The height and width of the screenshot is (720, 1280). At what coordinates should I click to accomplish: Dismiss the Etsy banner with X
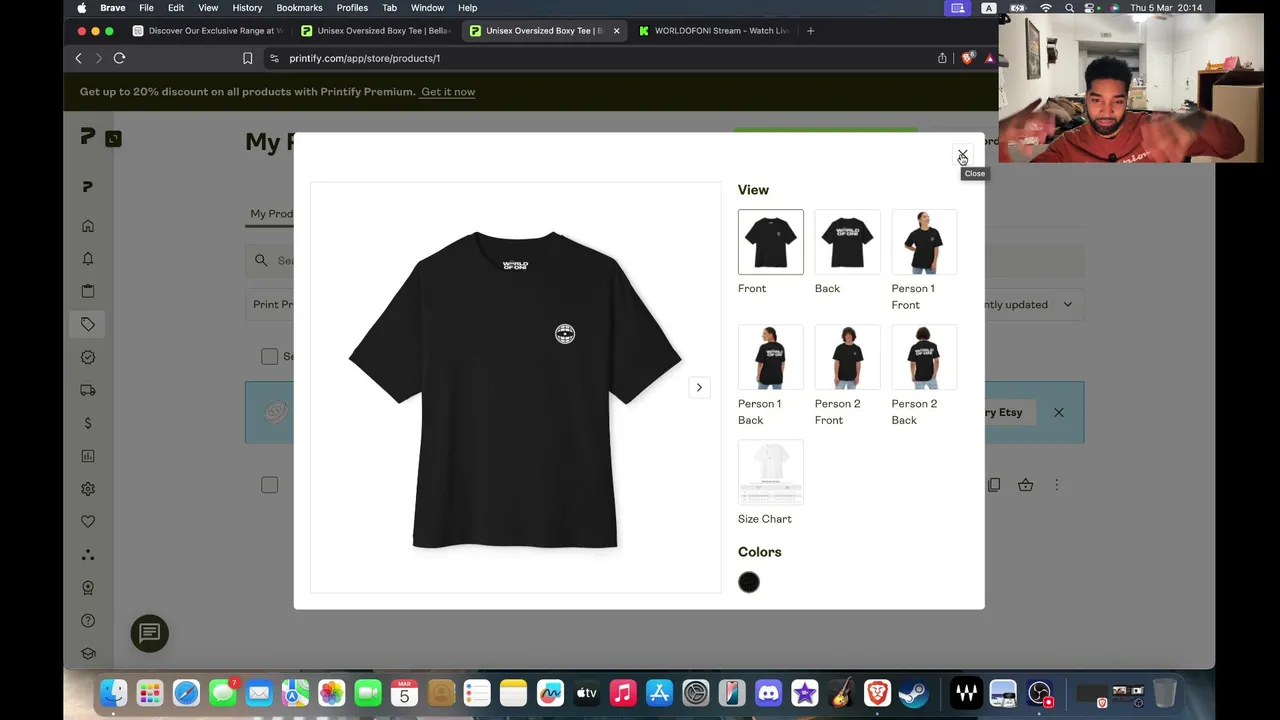(1058, 412)
